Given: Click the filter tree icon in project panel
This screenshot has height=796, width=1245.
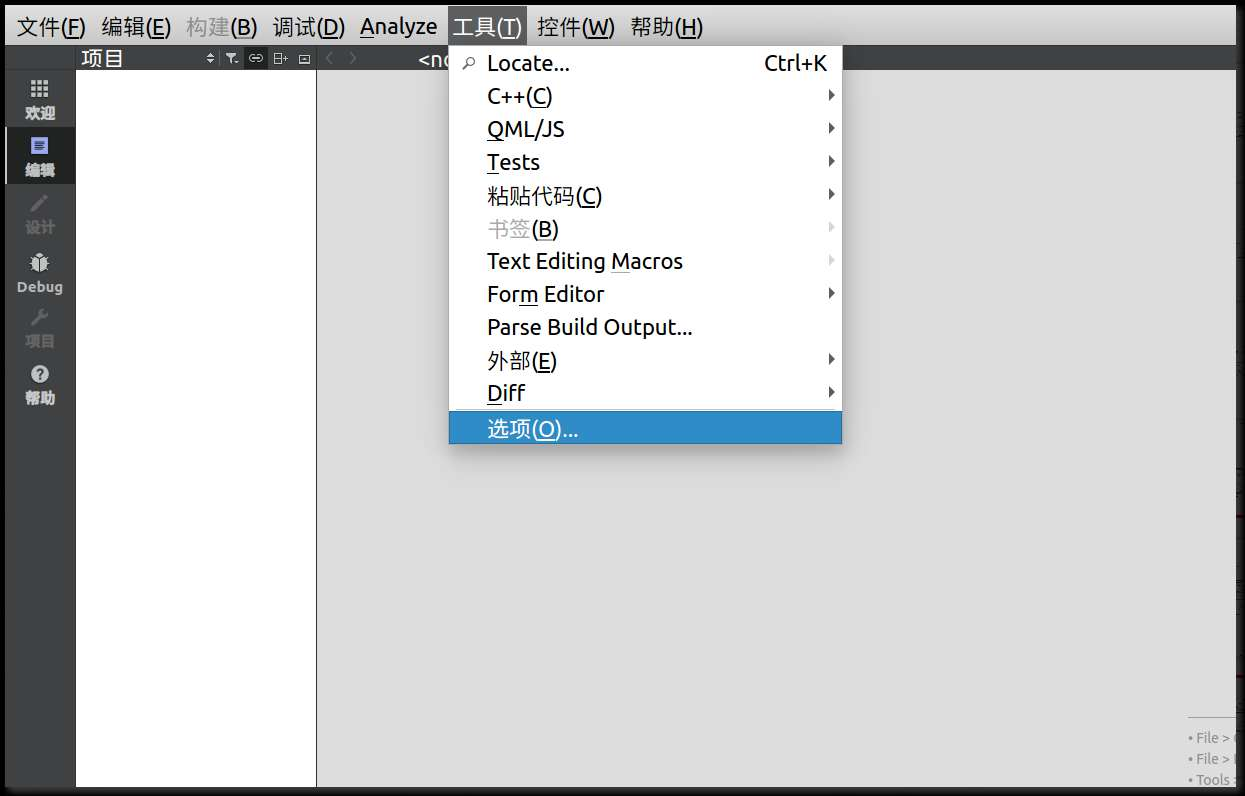Looking at the screenshot, I should 231,59.
